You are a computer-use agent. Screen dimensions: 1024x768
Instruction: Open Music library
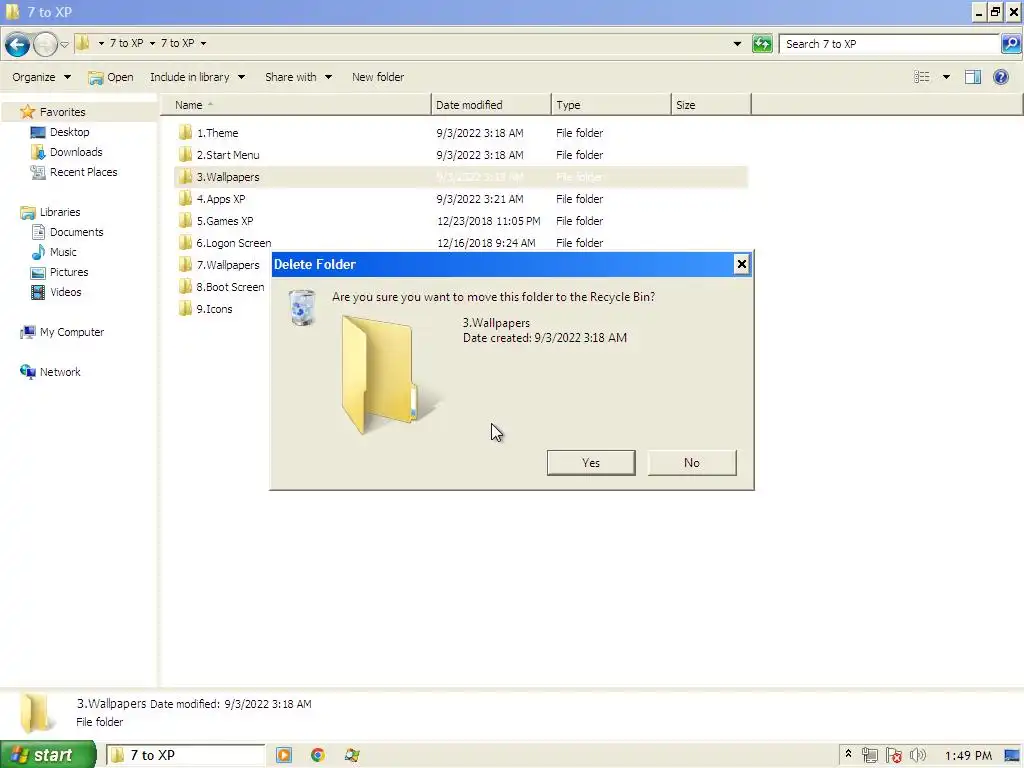tap(63, 252)
